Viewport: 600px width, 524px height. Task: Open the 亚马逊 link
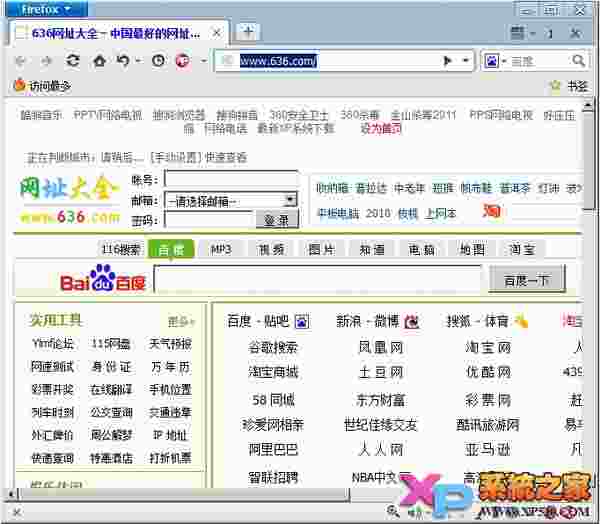tap(488, 449)
